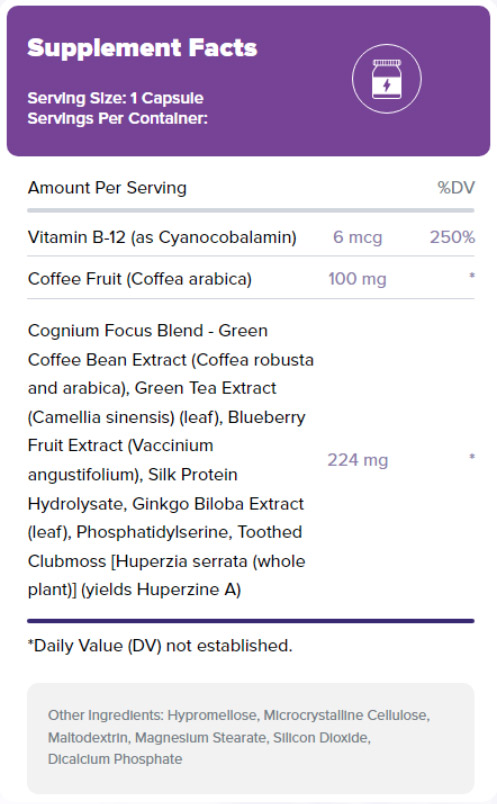Click the 224 mg blend amount
The width and height of the screenshot is (497, 804).
357,460
